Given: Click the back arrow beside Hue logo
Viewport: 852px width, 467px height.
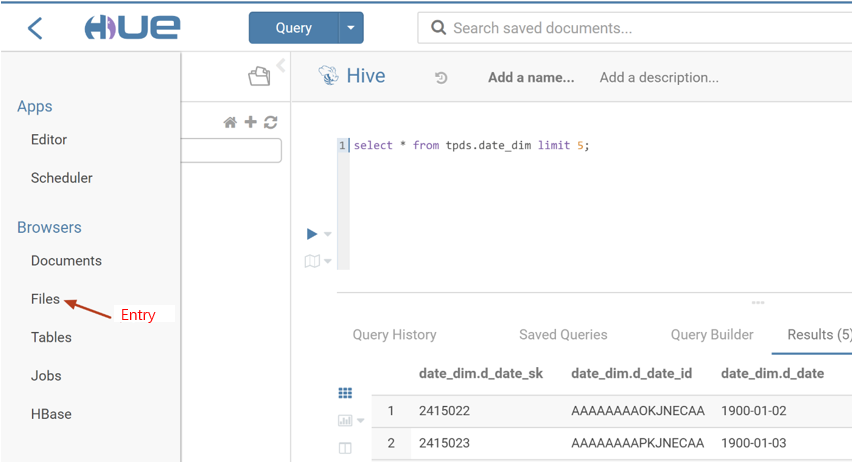Looking at the screenshot, I should pyautogui.click(x=35, y=28).
